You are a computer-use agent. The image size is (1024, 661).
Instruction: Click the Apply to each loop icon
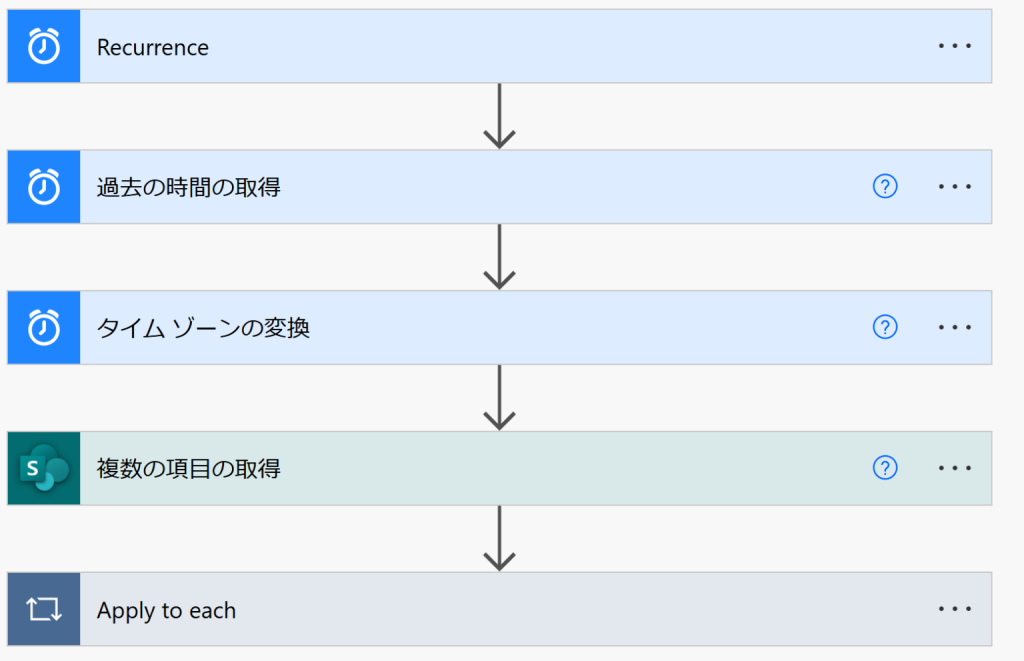click(x=44, y=609)
